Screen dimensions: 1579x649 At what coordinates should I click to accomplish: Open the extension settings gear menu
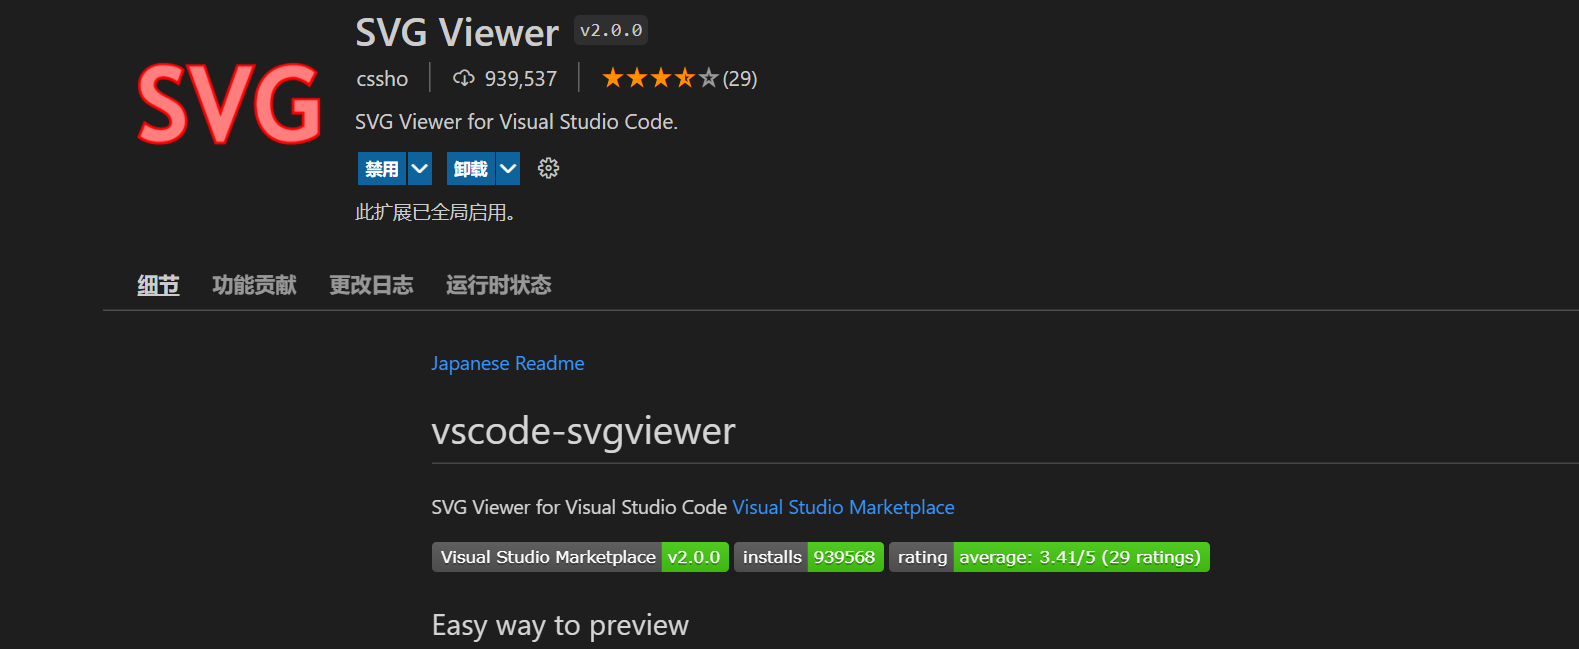click(x=548, y=168)
